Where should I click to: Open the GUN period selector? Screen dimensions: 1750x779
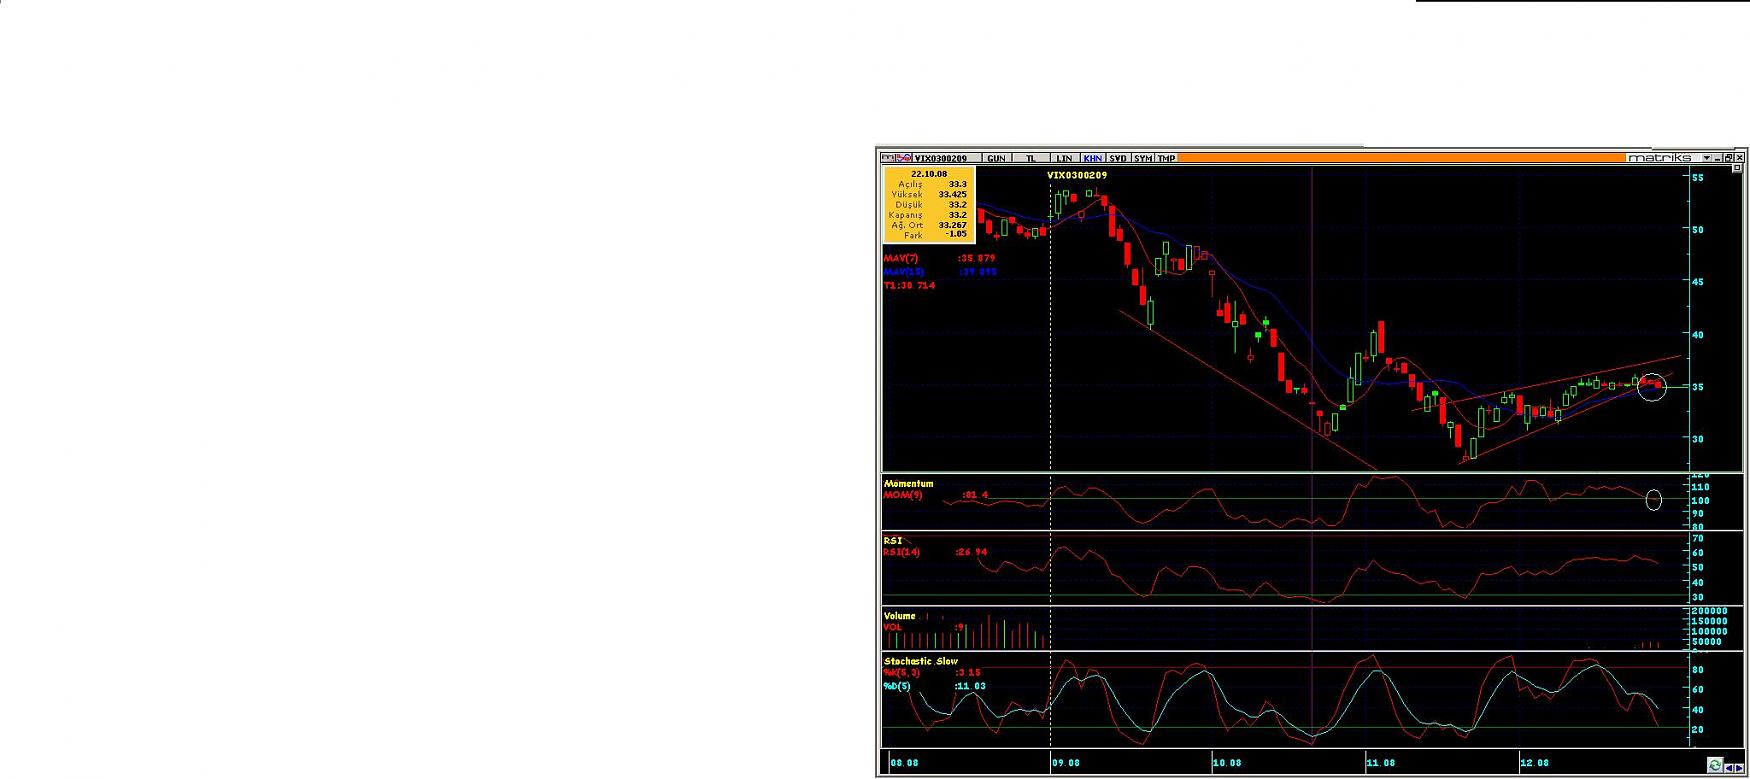pos(996,158)
